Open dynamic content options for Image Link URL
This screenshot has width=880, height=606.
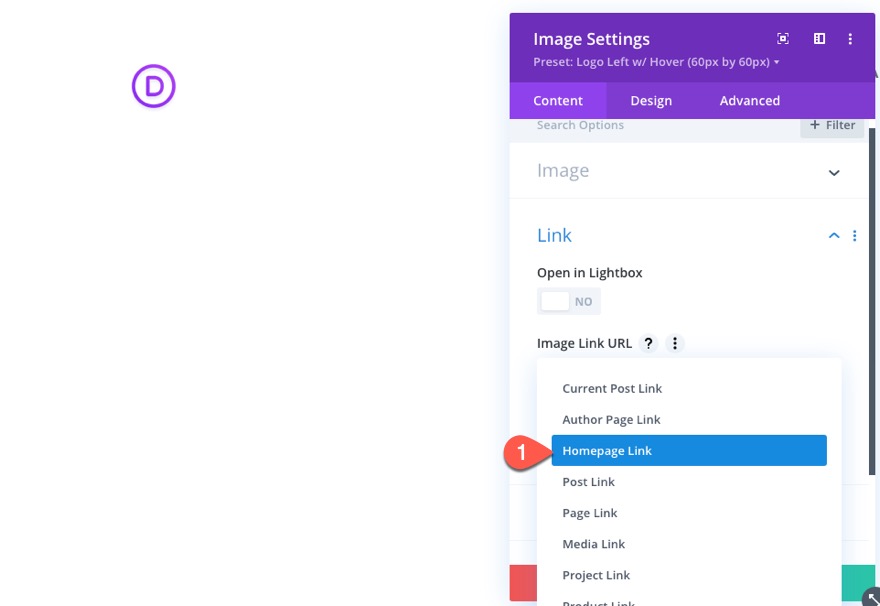pyautogui.click(x=675, y=343)
